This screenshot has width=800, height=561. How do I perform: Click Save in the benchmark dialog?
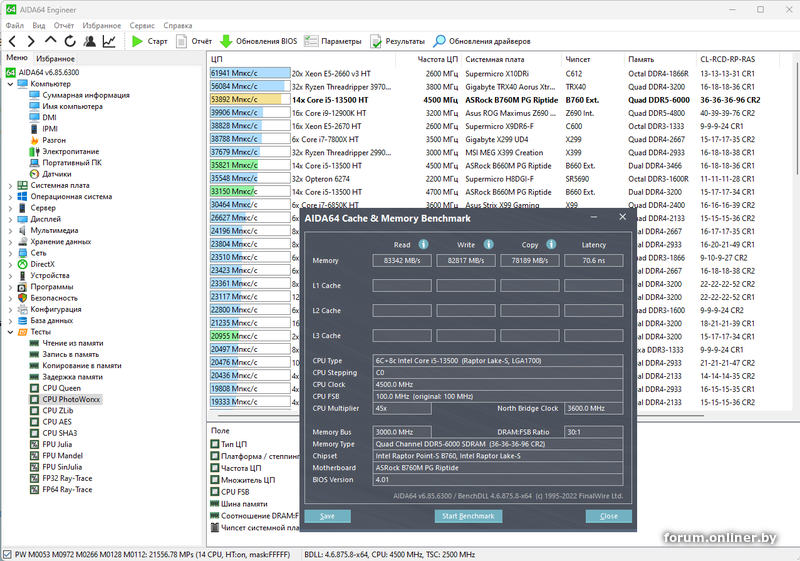tap(328, 516)
